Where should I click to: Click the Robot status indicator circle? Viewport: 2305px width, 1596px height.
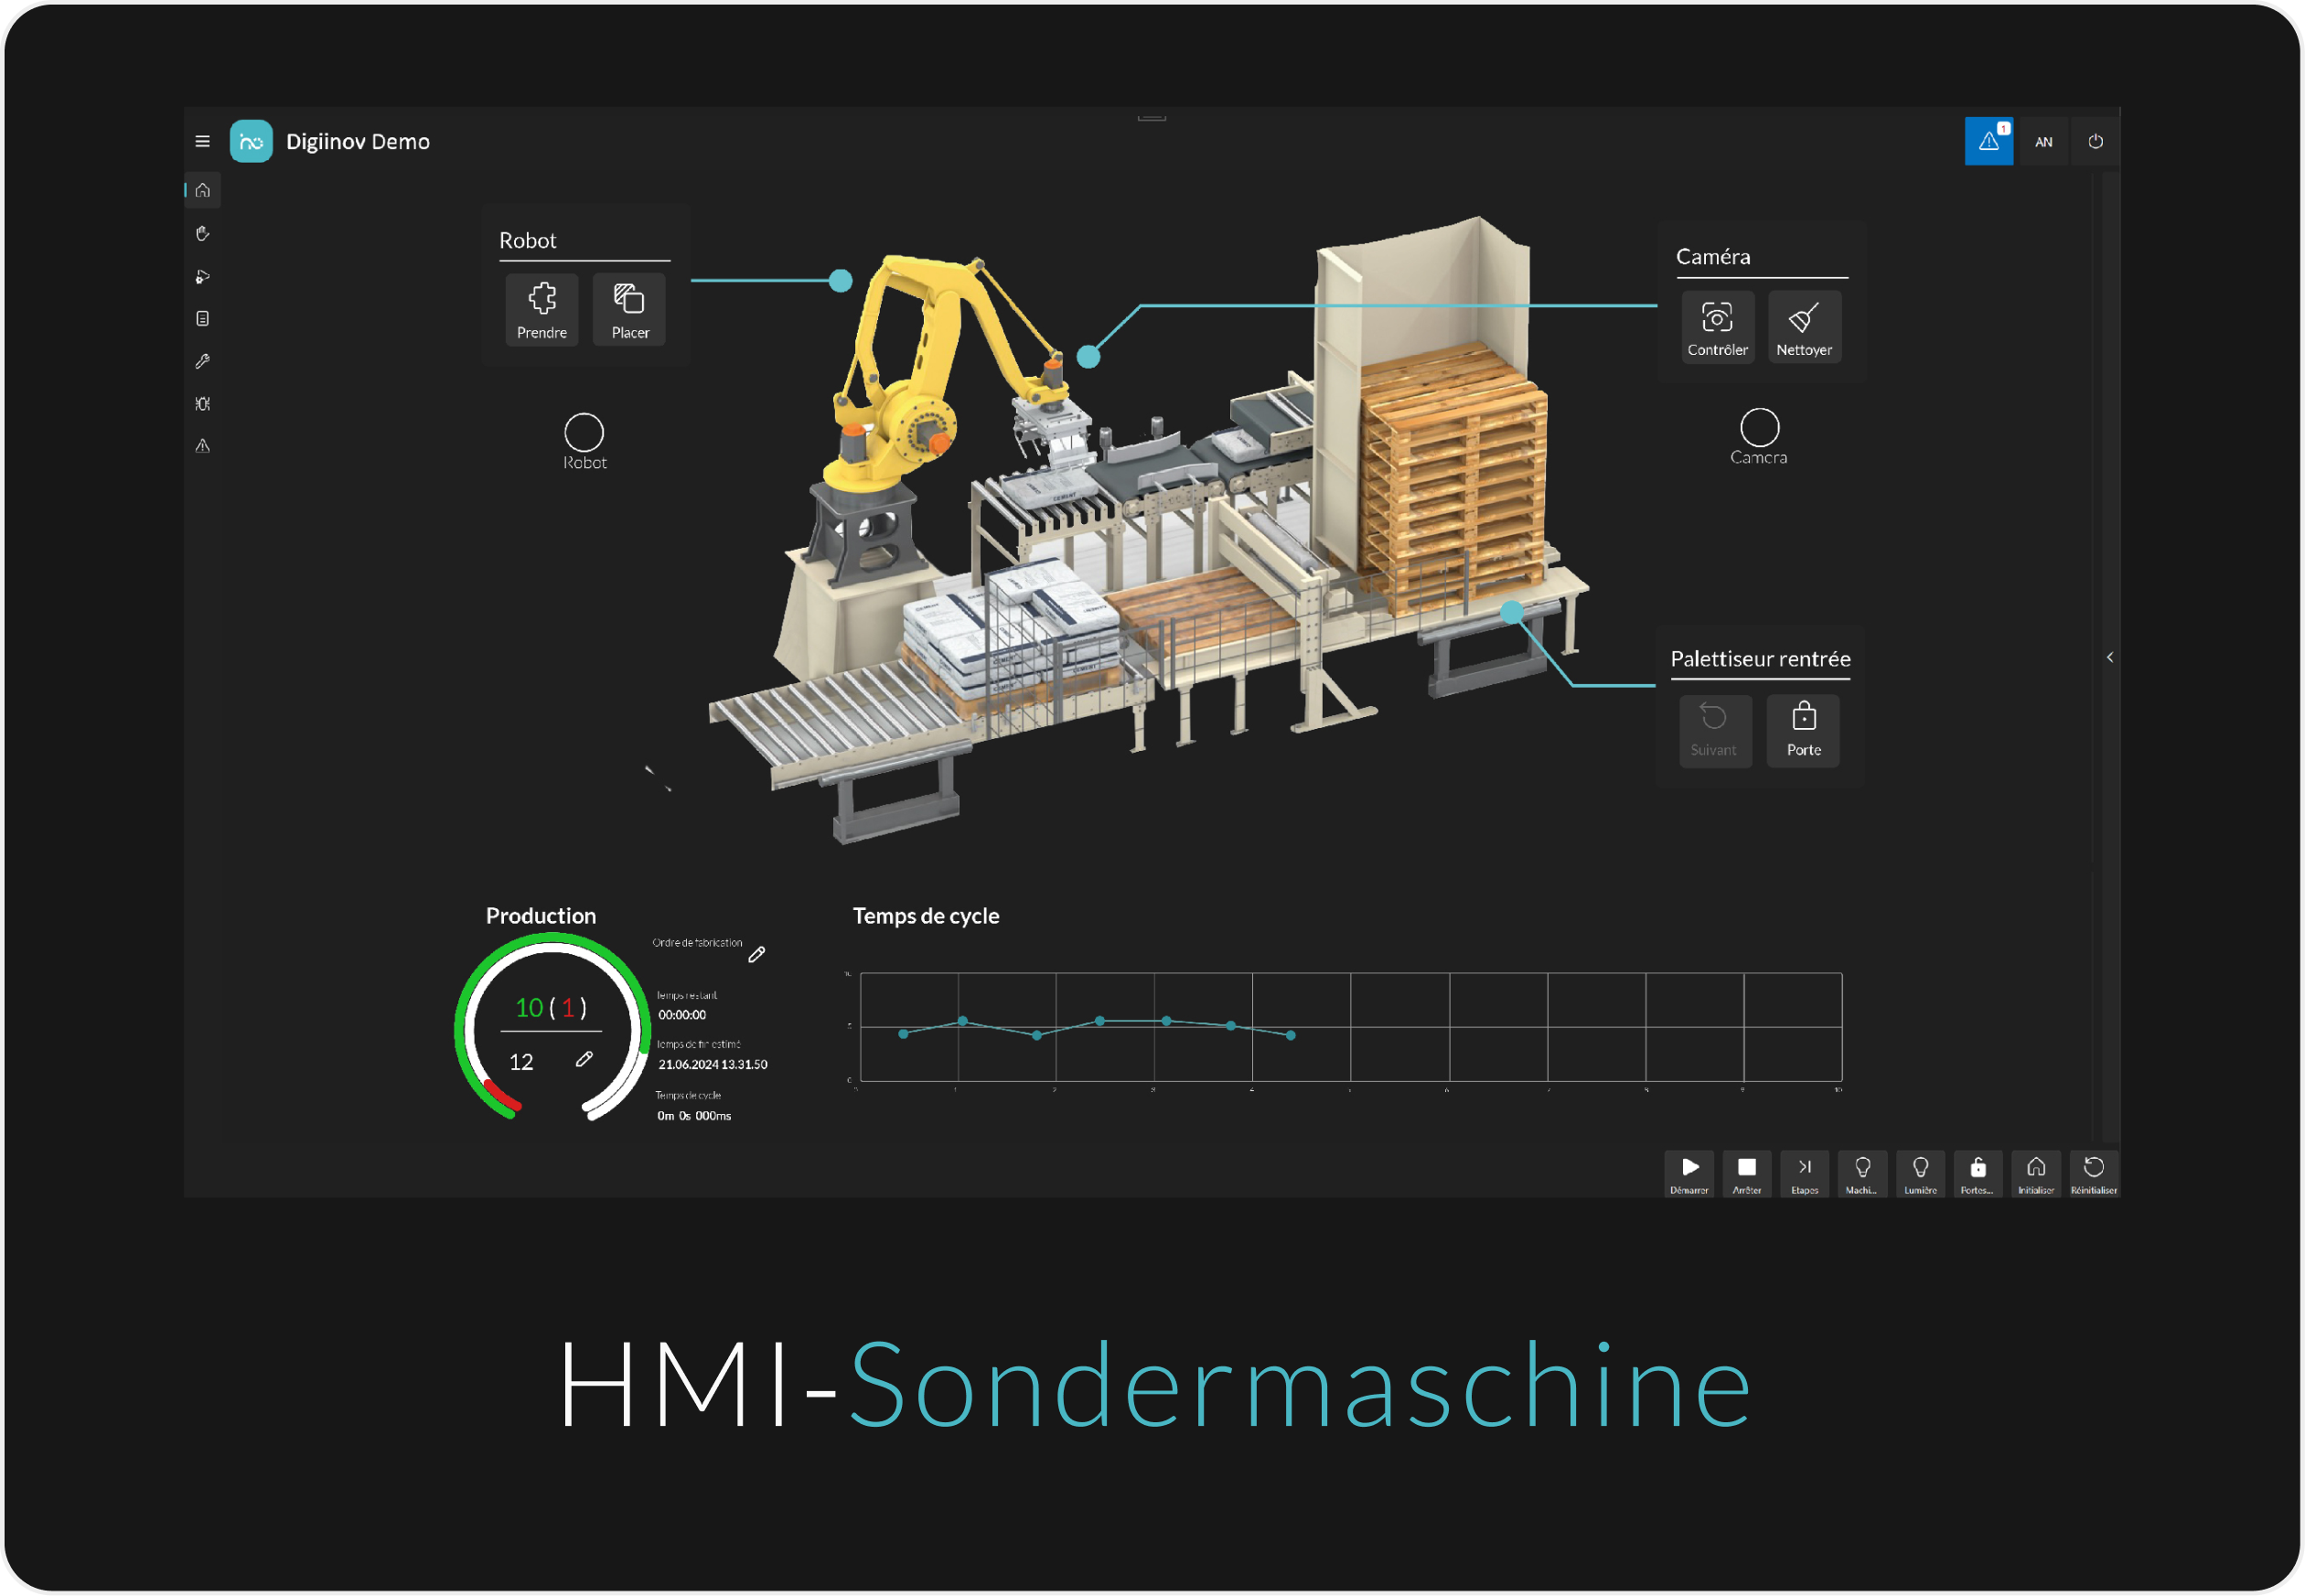click(584, 432)
